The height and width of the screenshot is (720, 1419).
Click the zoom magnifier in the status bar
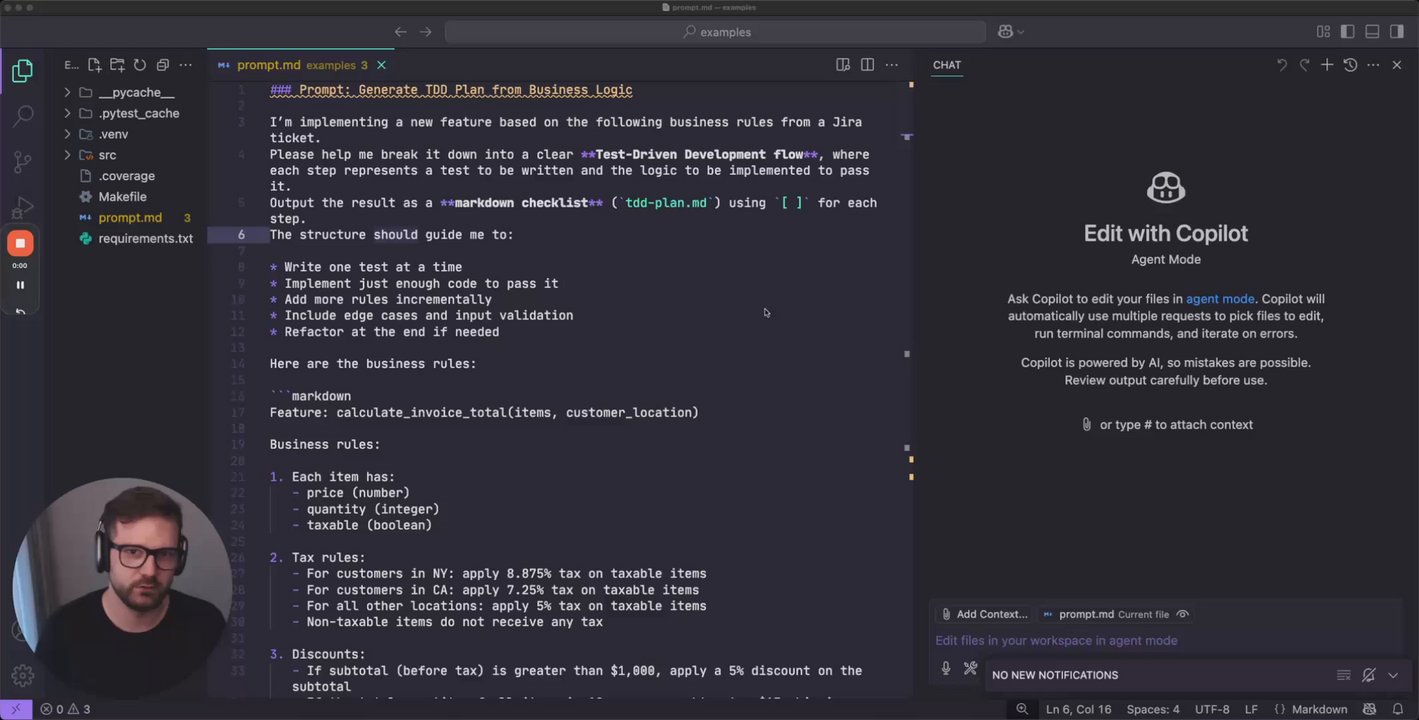[1022, 709]
